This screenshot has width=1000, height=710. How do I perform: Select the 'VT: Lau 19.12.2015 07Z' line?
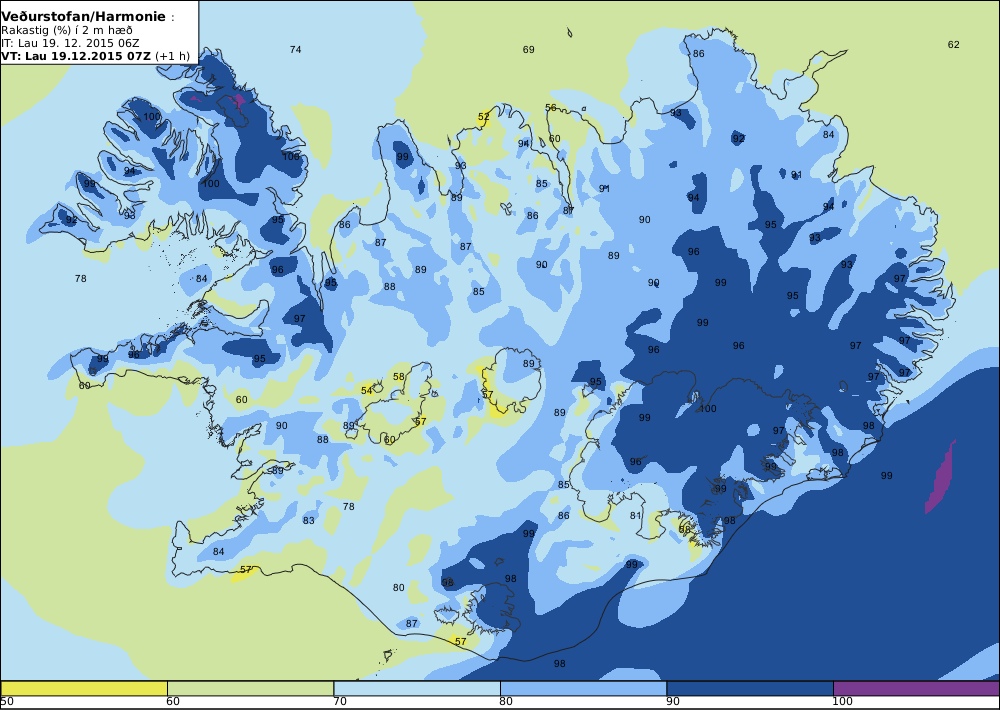[76, 56]
